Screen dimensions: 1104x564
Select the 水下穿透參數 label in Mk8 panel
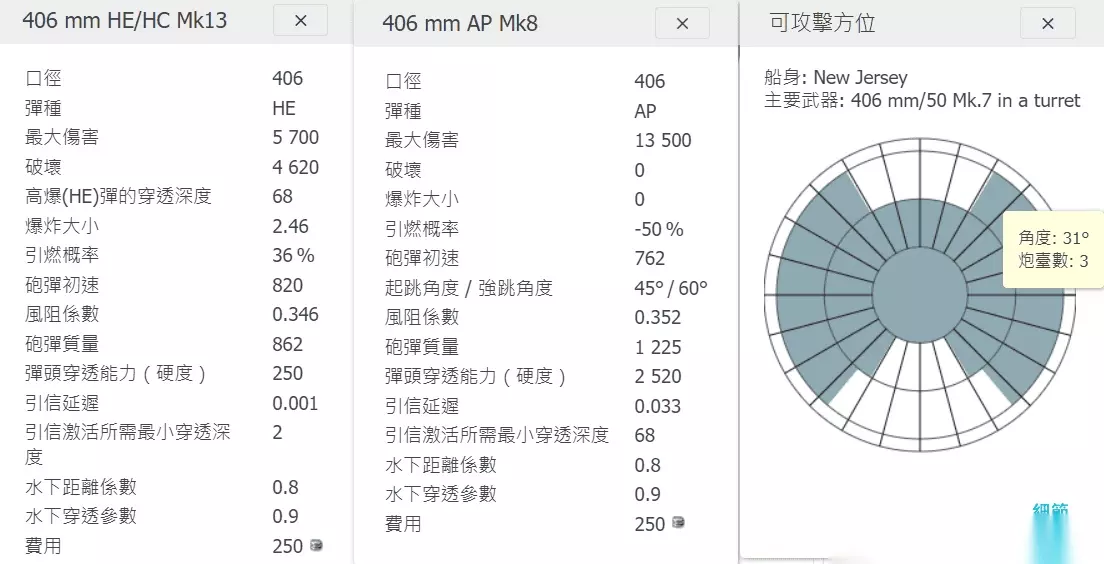[x=441, y=494]
